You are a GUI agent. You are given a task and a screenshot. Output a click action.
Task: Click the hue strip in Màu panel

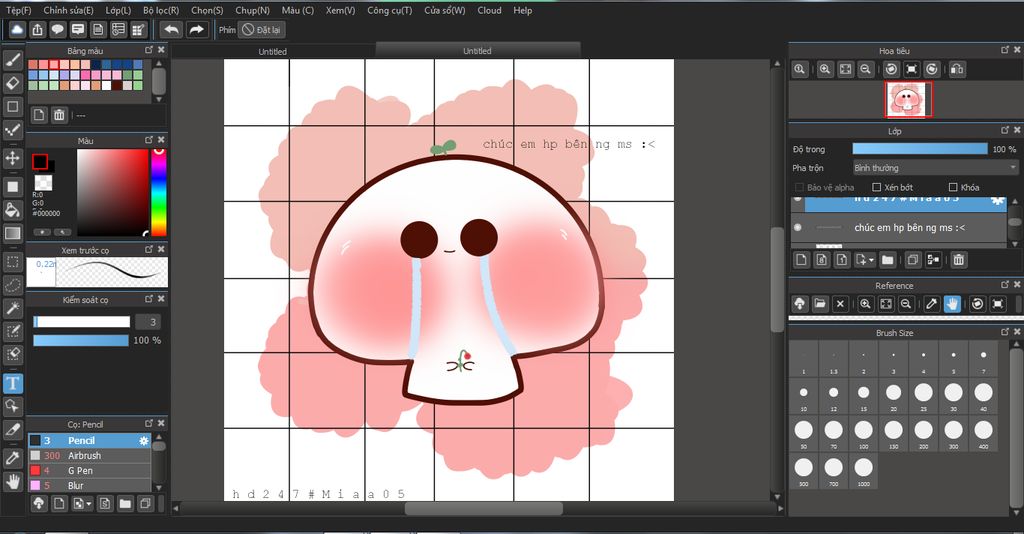click(159, 192)
